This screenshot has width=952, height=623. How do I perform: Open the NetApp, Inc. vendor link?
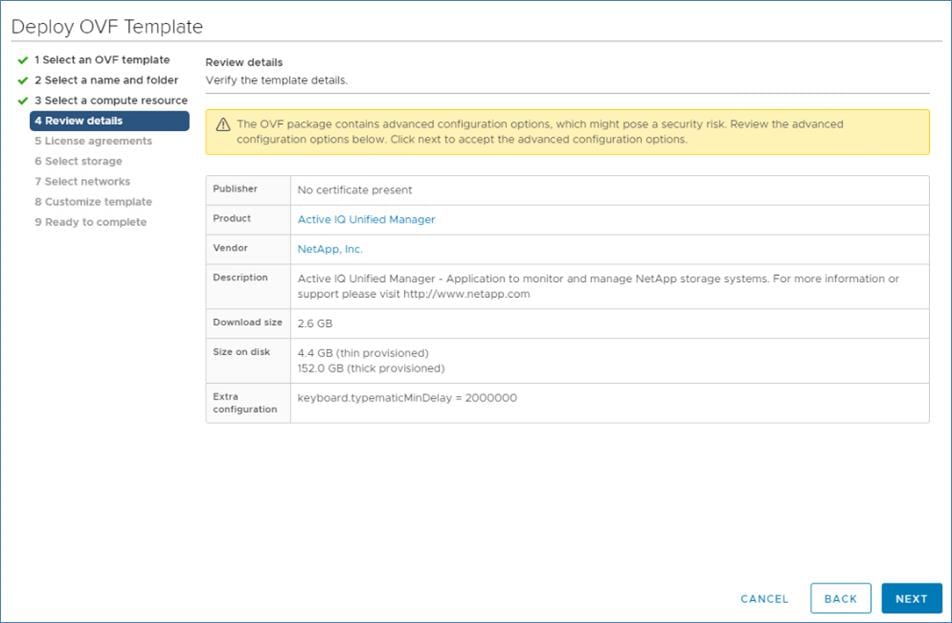tap(330, 250)
